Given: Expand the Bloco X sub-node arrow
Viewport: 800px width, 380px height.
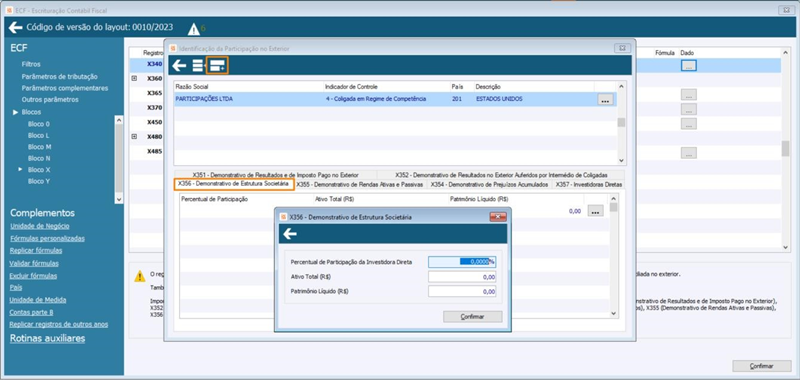Looking at the screenshot, I should coord(21,169).
